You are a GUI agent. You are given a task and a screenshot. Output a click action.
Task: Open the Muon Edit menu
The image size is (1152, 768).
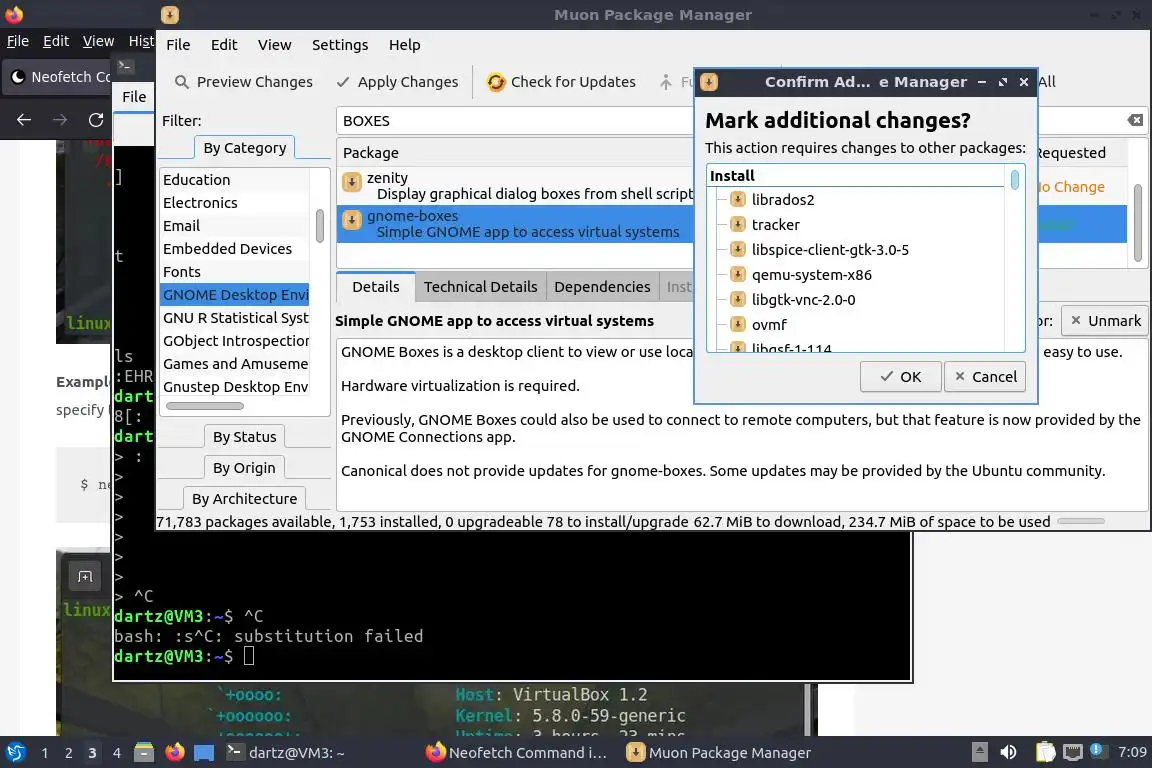coord(224,45)
